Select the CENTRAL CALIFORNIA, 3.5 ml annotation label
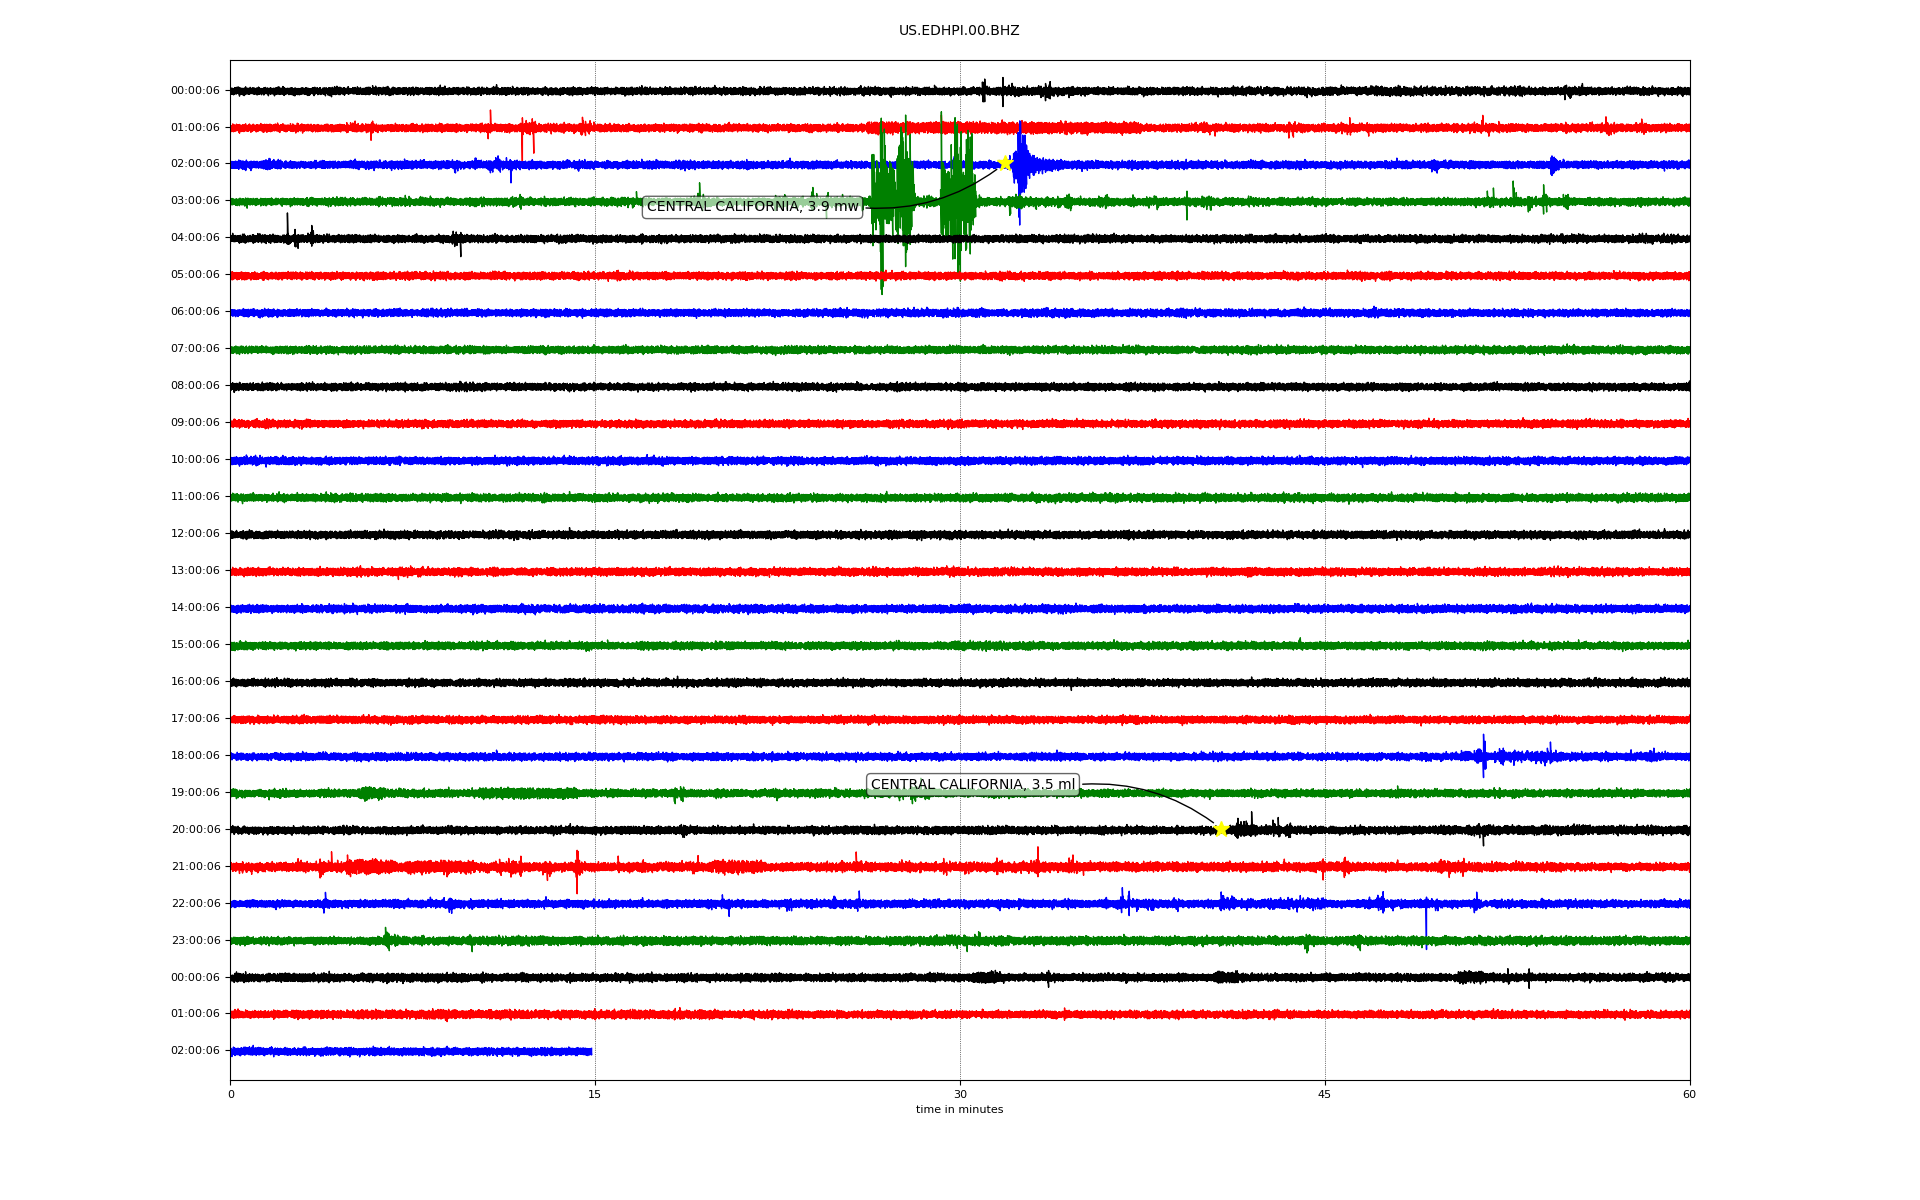The width and height of the screenshot is (1920, 1200). click(x=972, y=785)
